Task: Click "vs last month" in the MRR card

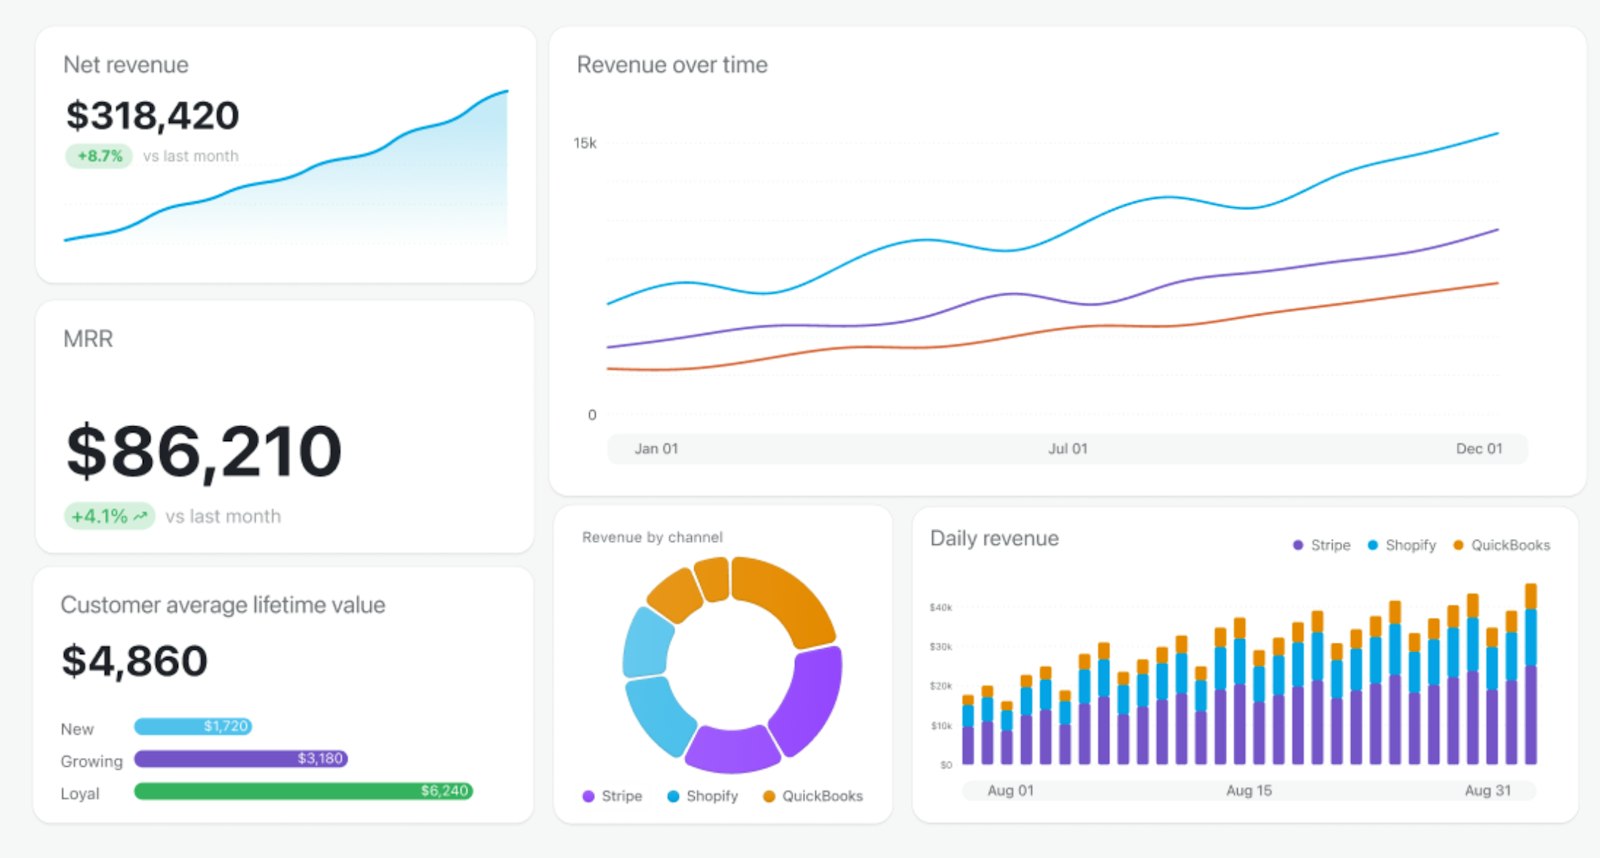Action: coord(223,516)
